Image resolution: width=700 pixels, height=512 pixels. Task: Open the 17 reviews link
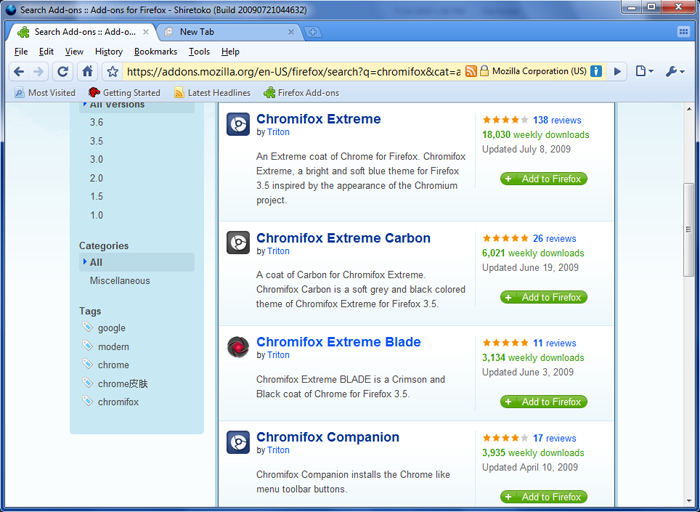coord(554,438)
